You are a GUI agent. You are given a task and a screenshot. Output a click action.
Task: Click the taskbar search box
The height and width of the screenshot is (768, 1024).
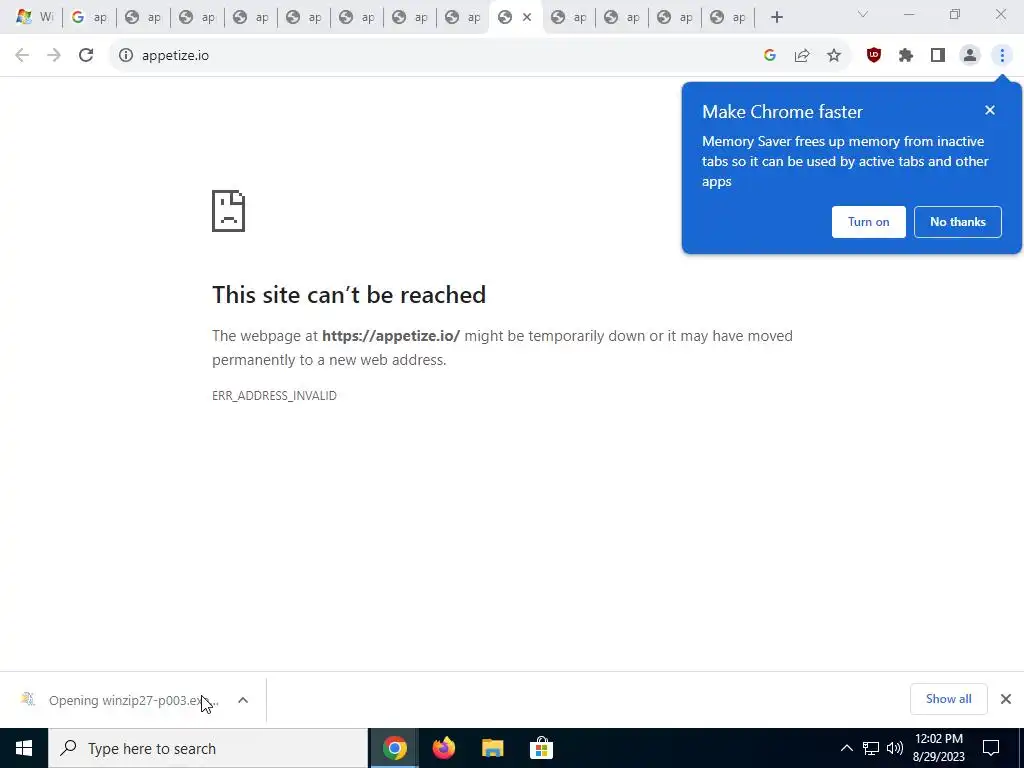click(208, 748)
